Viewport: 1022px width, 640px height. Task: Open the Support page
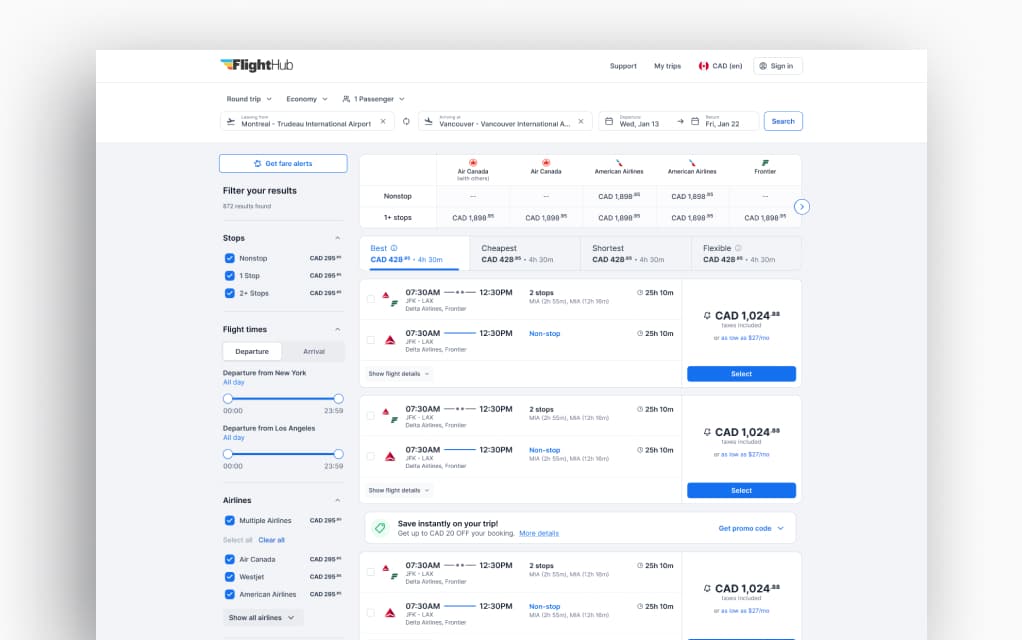[x=623, y=66]
